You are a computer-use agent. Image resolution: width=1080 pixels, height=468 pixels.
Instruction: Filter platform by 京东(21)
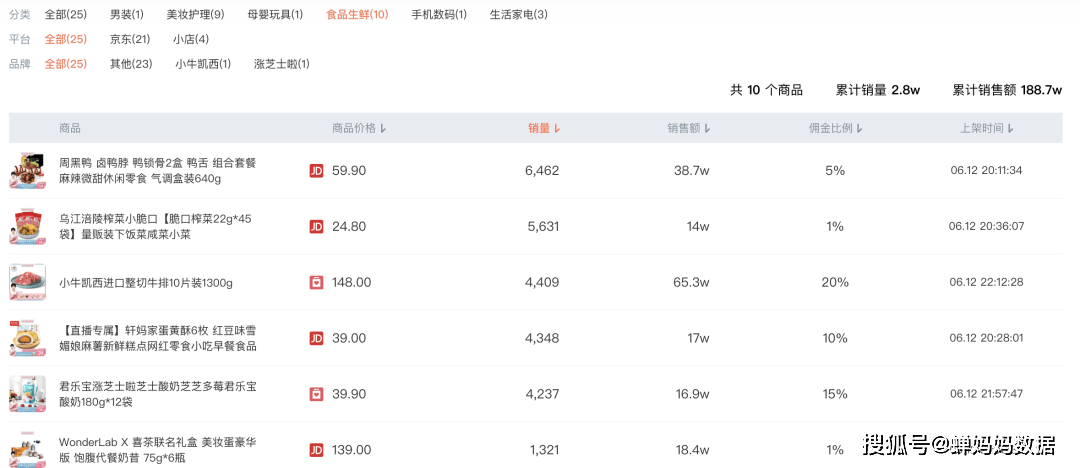130,39
